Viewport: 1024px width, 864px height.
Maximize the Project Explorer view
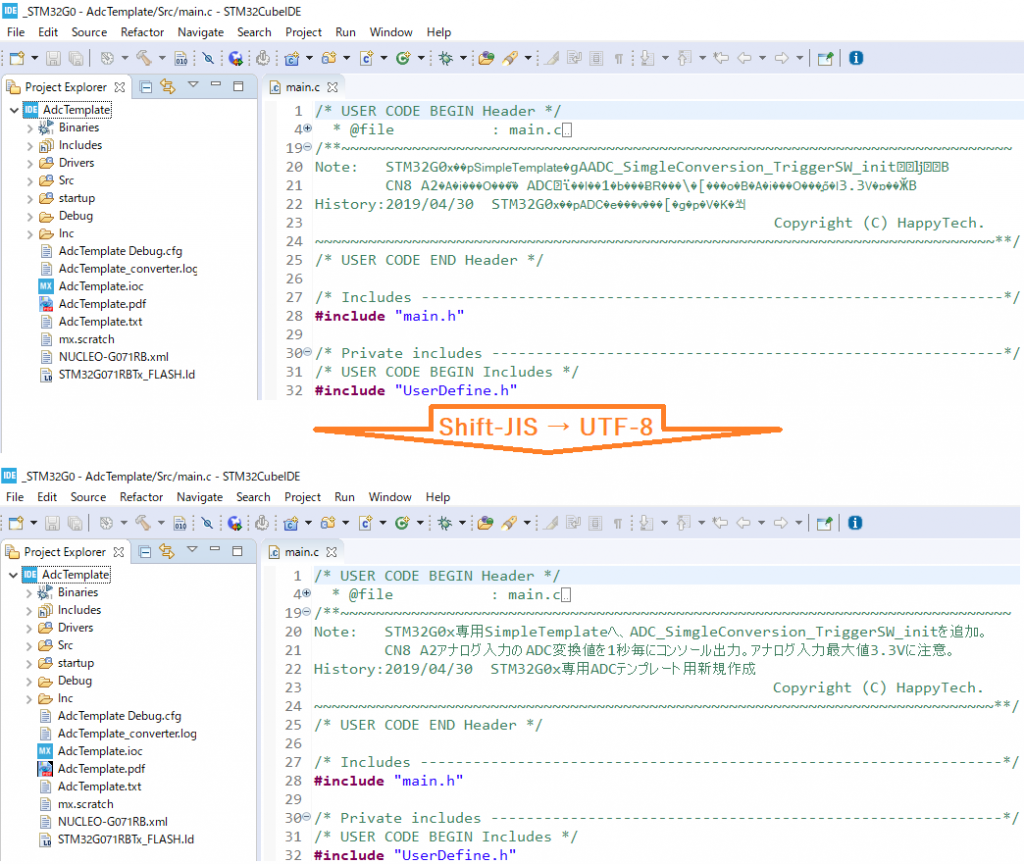237,87
